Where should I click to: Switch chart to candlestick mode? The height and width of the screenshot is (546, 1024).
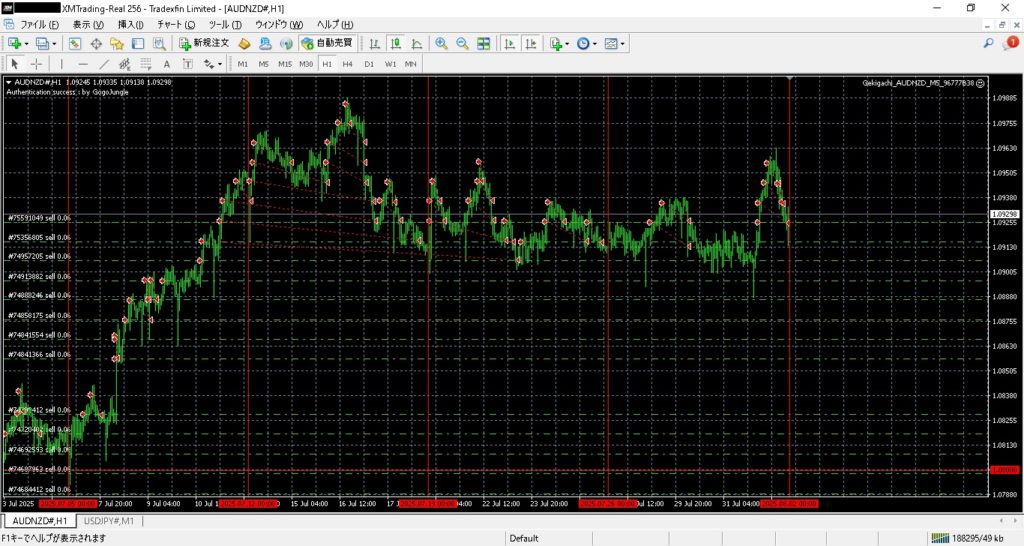click(x=396, y=44)
